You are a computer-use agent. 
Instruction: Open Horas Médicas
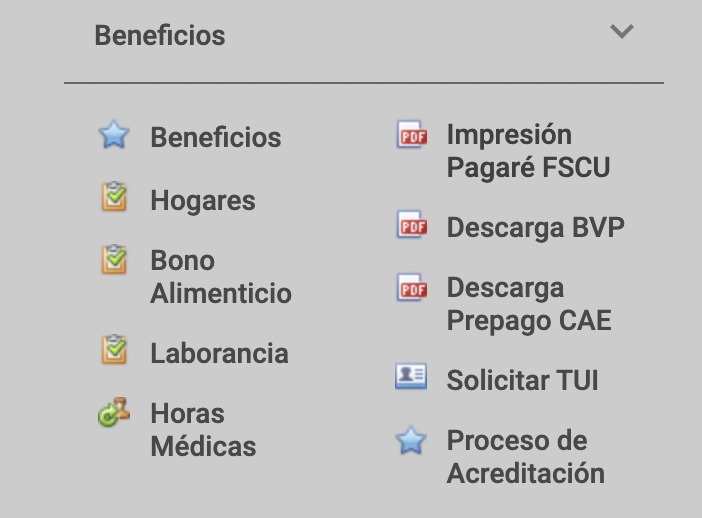(203, 430)
